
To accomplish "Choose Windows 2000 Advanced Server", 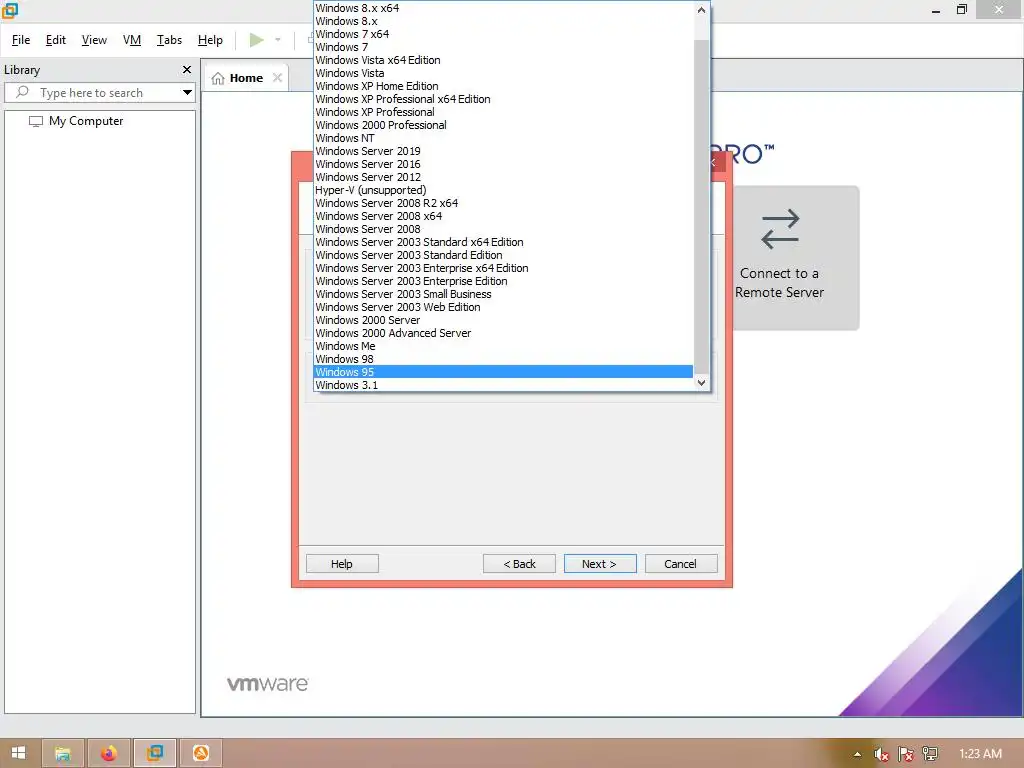I will [503, 333].
